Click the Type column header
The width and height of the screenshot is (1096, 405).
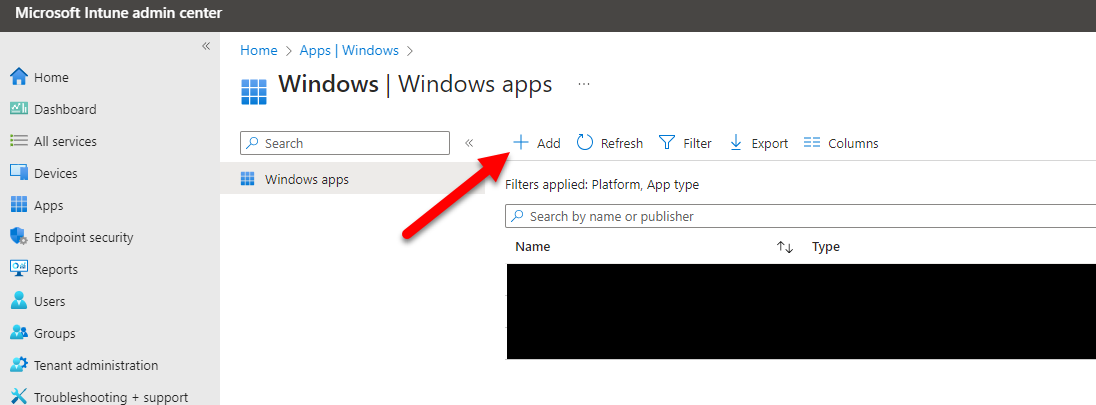tap(825, 247)
